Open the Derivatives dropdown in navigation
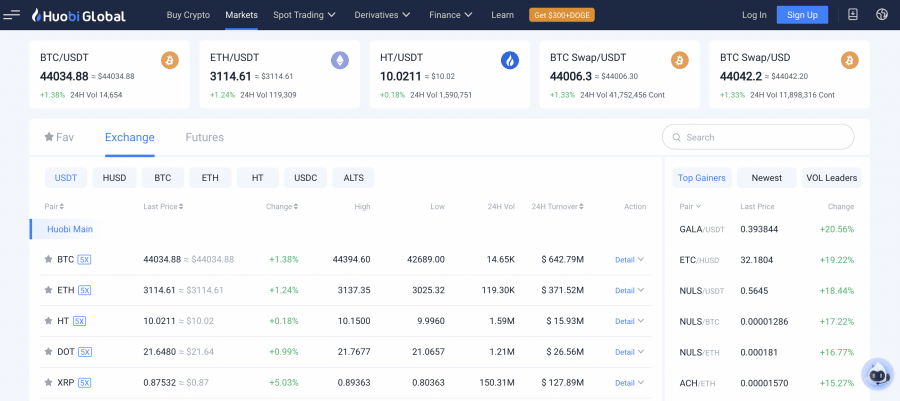The width and height of the screenshot is (900, 401). pos(384,15)
